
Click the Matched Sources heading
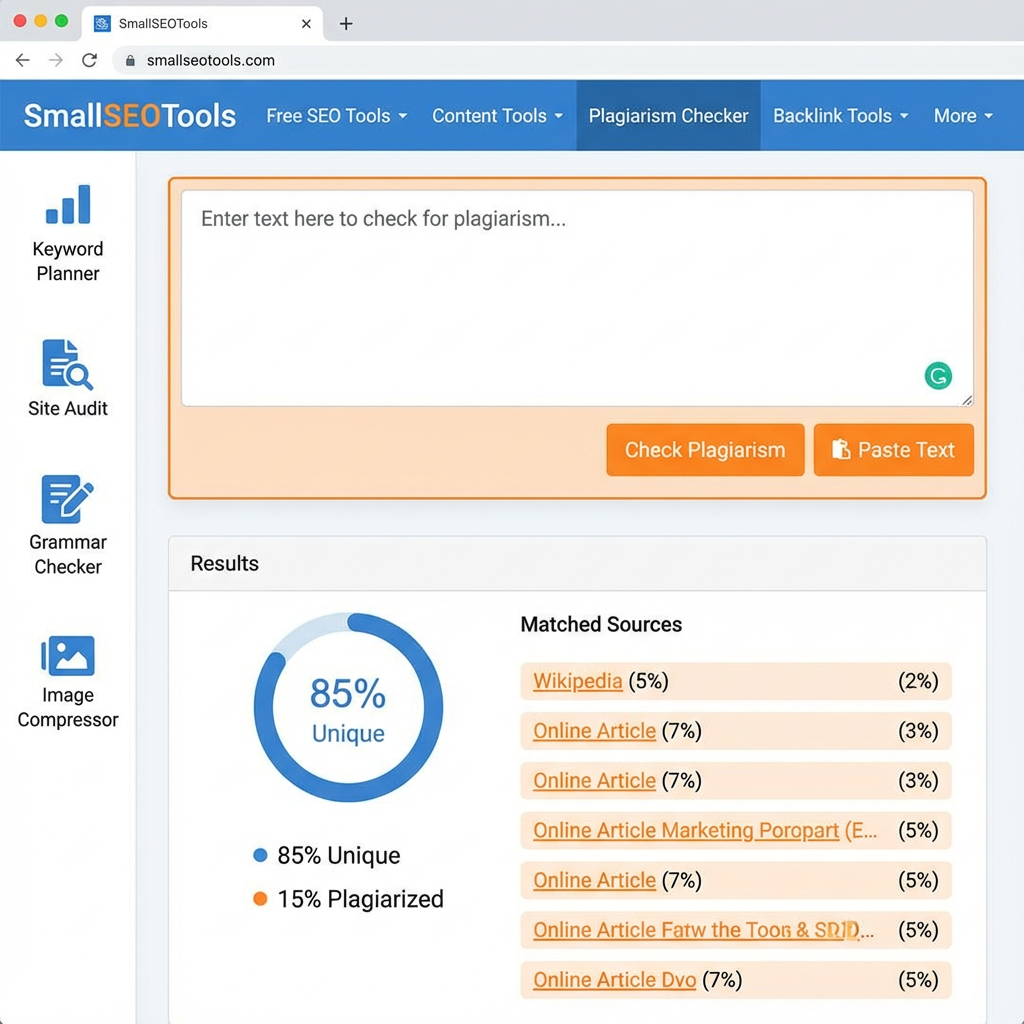[601, 624]
